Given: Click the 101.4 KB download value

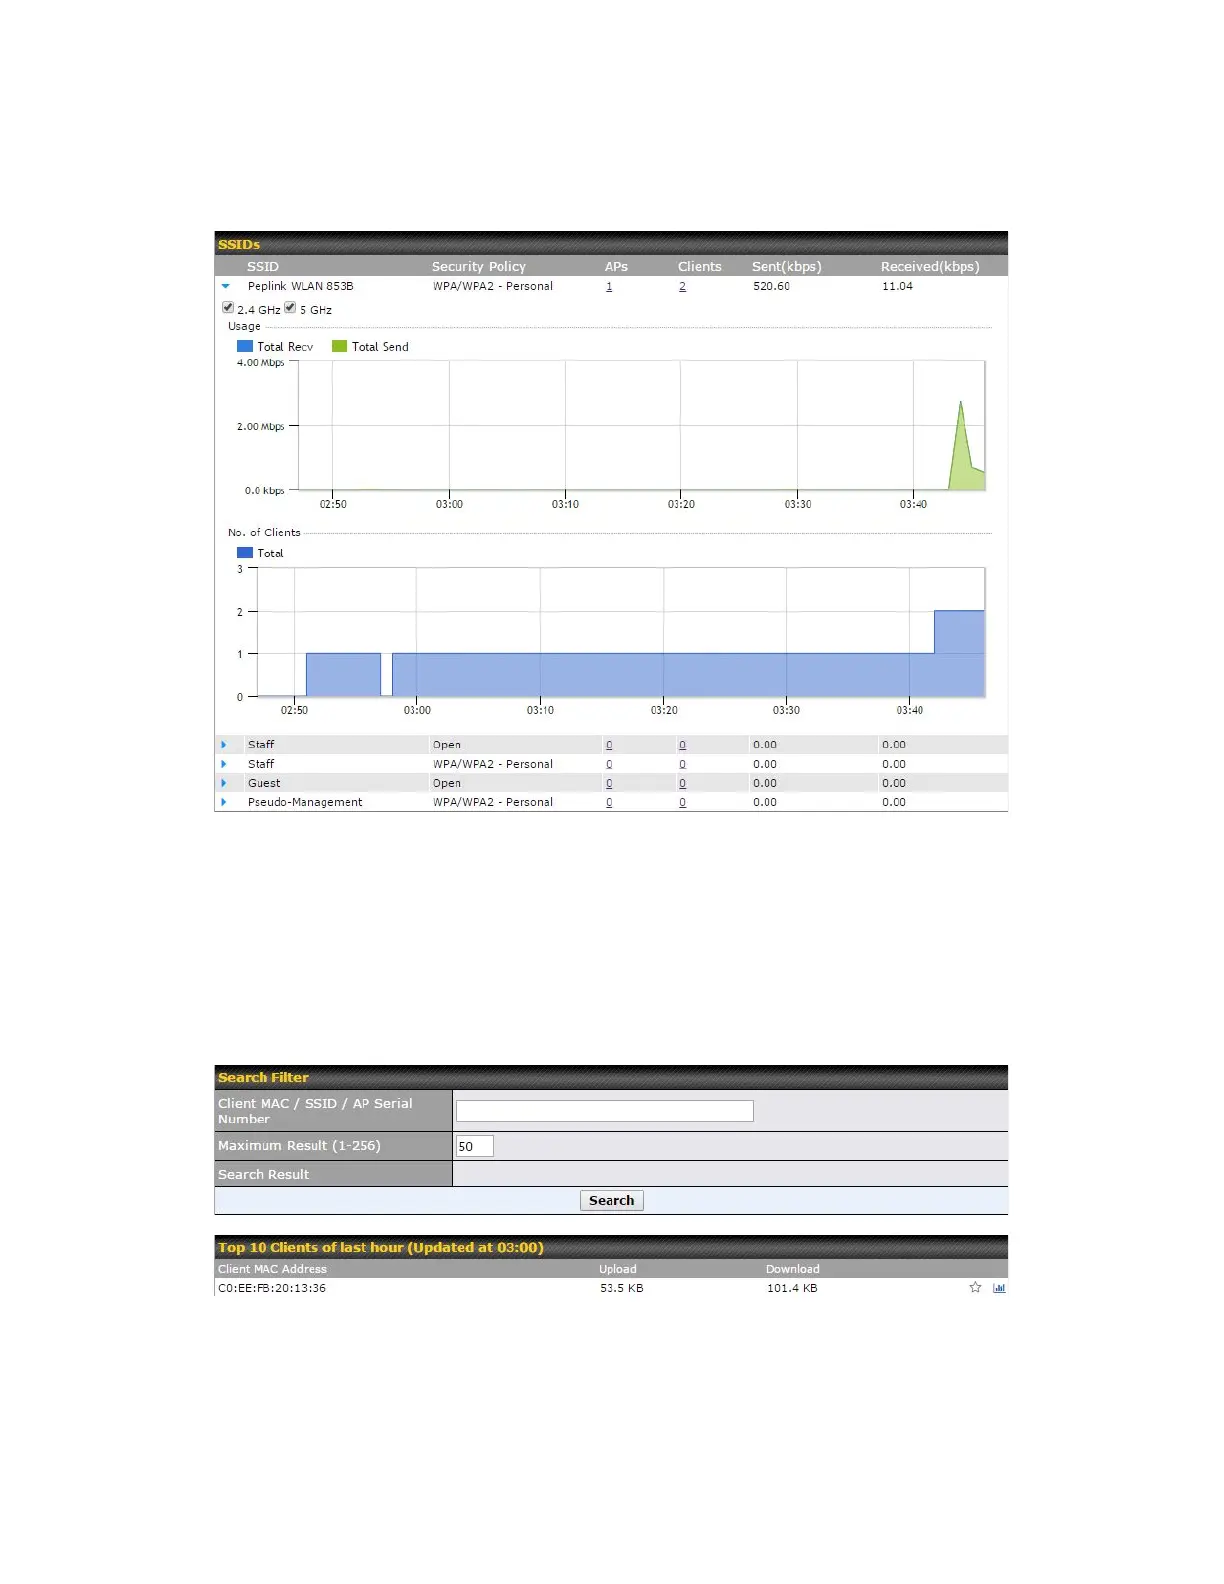Looking at the screenshot, I should point(792,1288).
